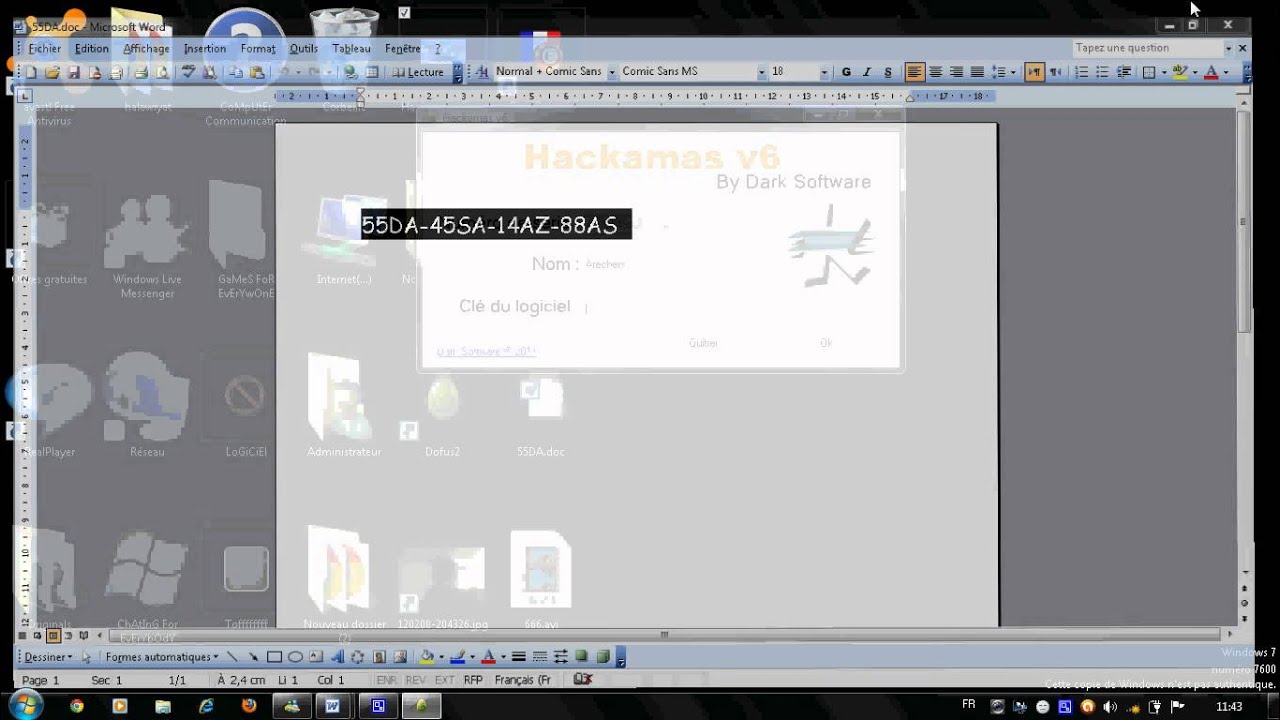Click Français language in status bar
1280x720 pixels.
pyautogui.click(x=523, y=680)
